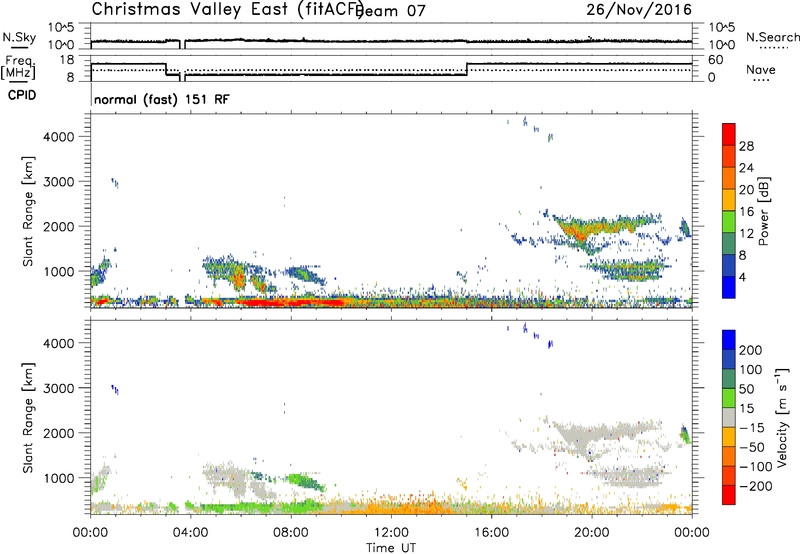Click the '20:00' time axis tick label
Viewport: 800px width, 554px height.
tap(592, 533)
